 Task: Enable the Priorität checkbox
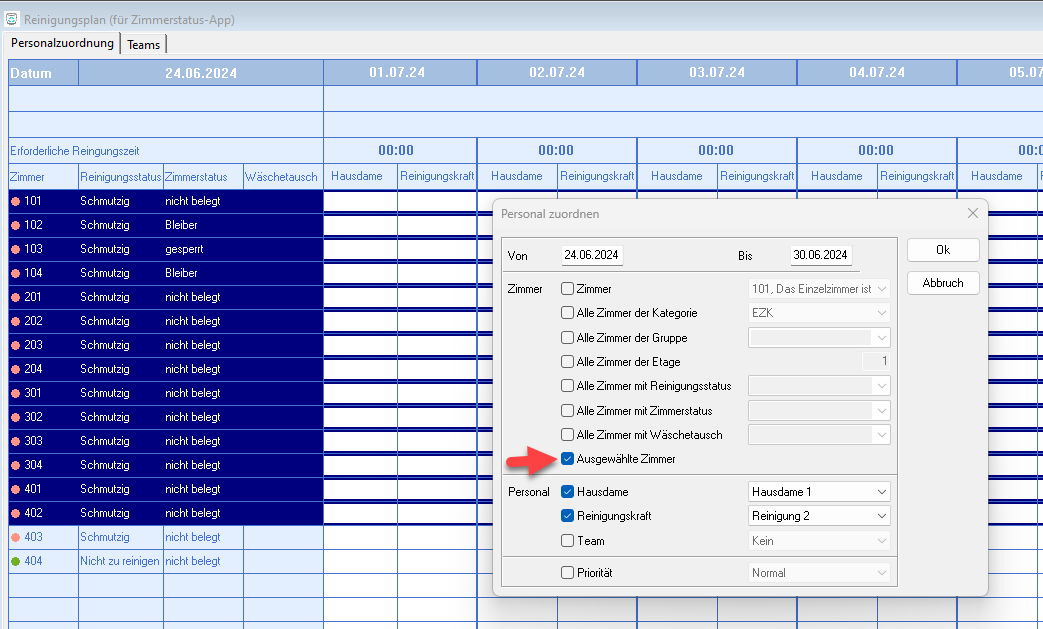coord(567,572)
